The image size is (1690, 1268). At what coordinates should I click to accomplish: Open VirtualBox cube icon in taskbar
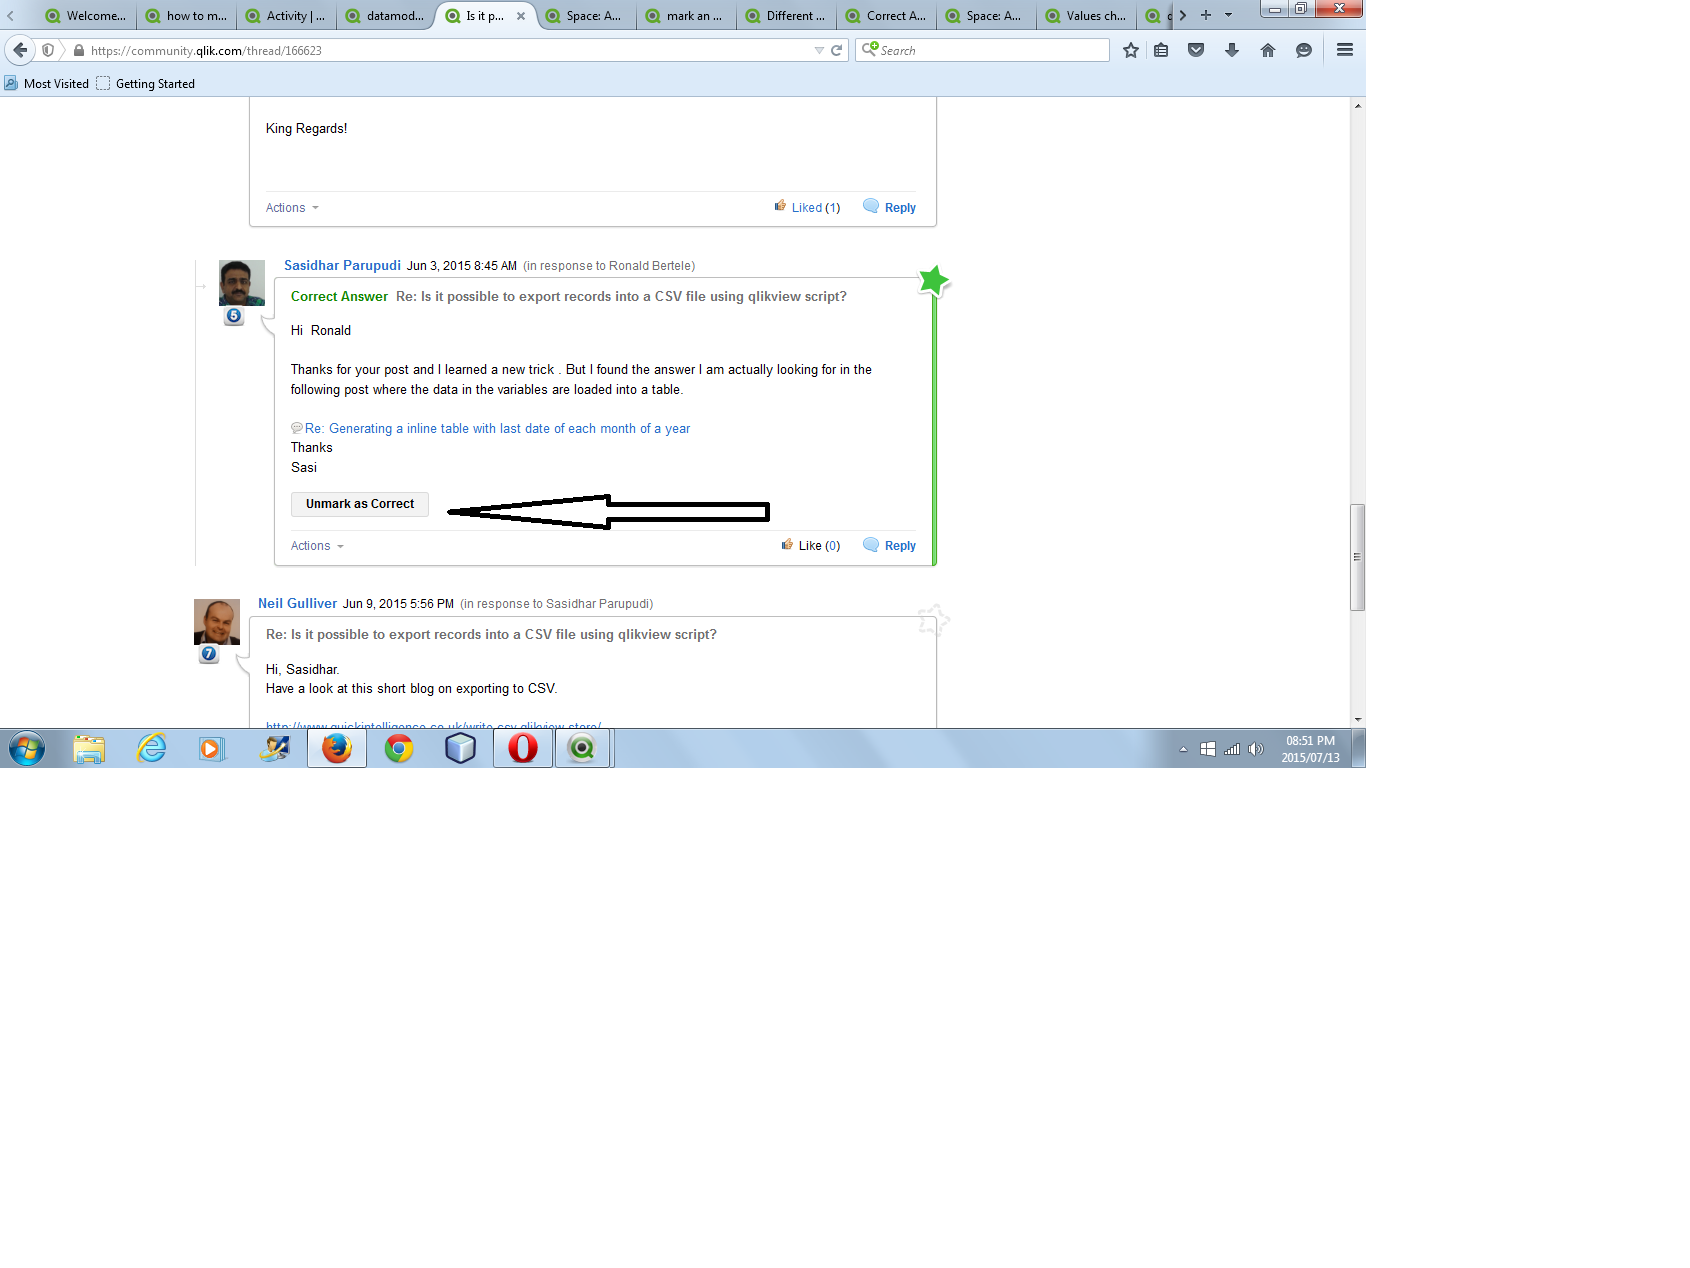460,748
